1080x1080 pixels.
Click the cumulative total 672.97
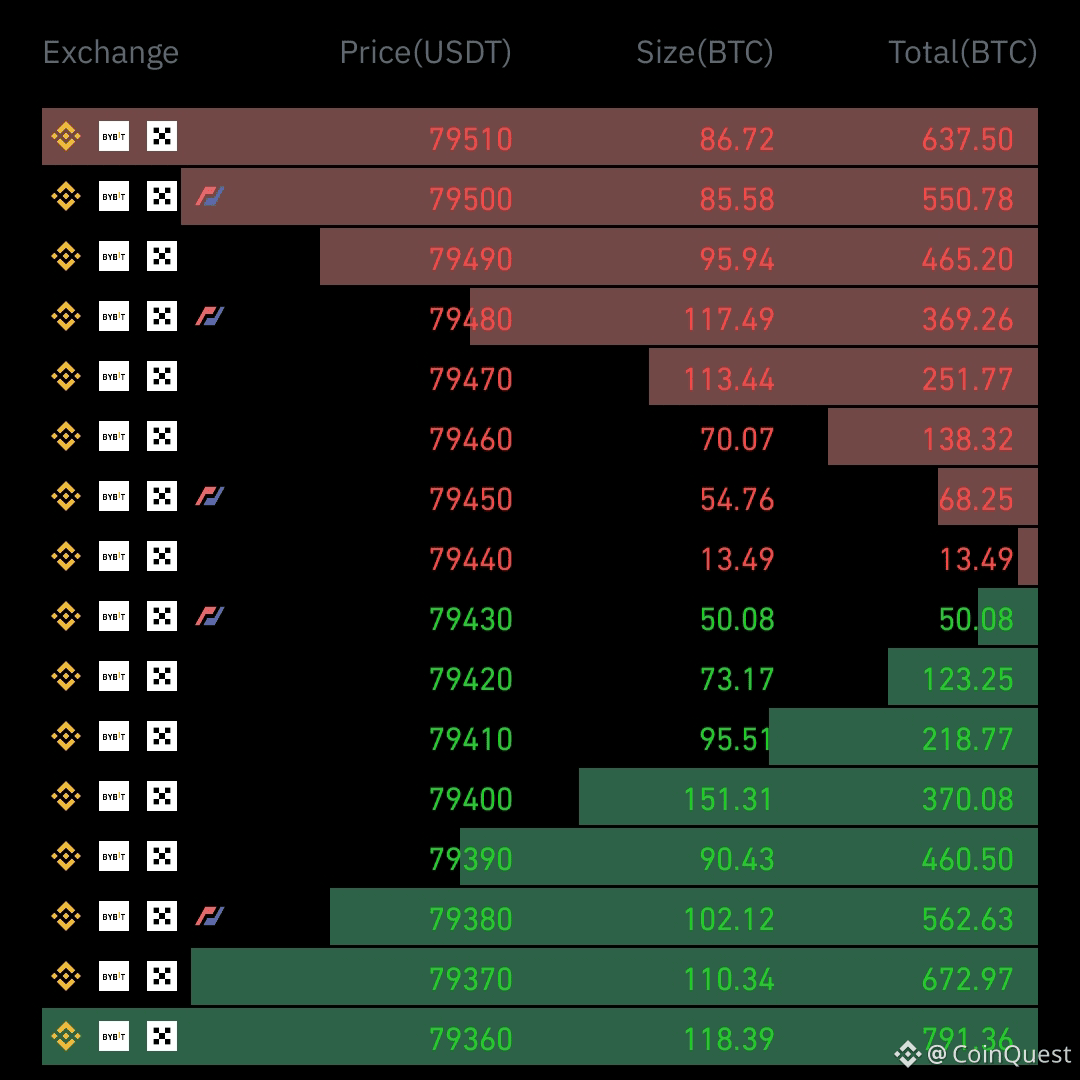coord(968,979)
